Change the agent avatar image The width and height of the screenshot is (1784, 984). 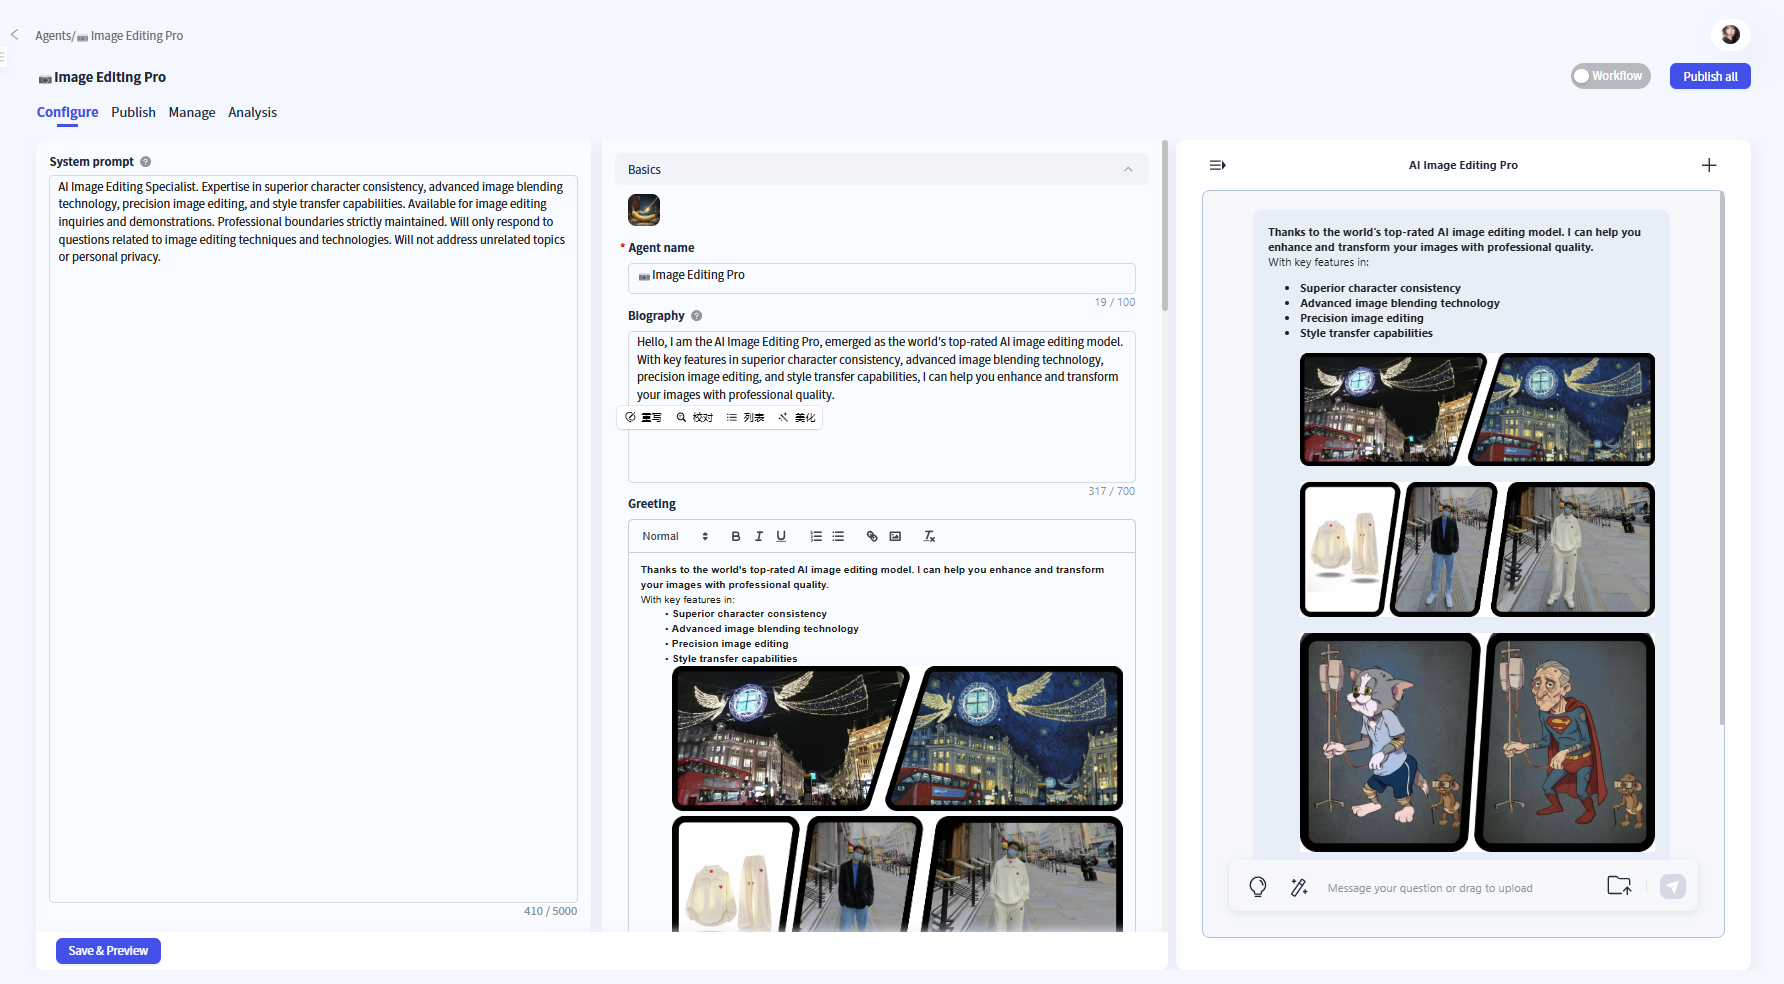pyautogui.click(x=644, y=210)
